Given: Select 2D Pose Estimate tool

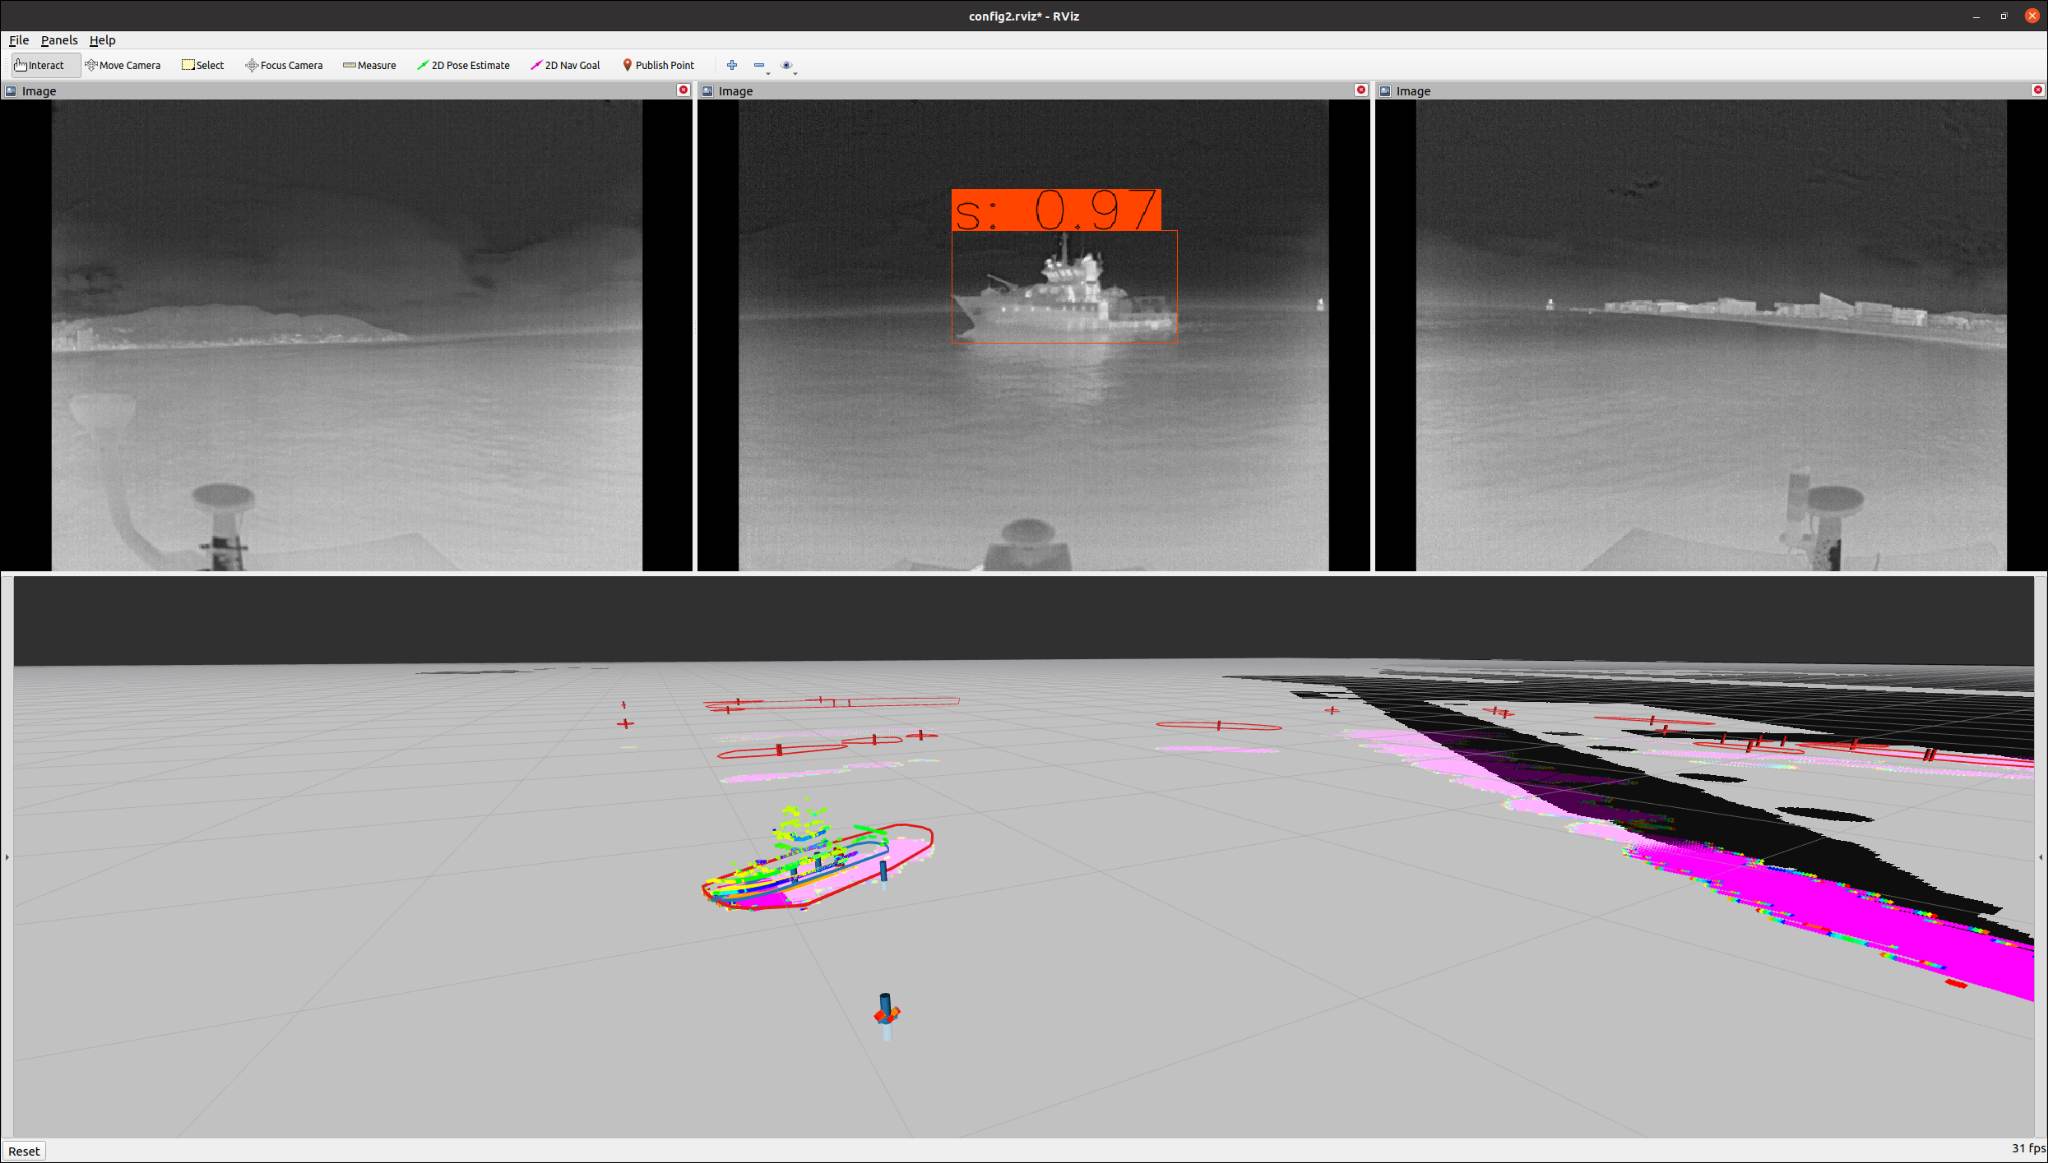Looking at the screenshot, I should click(x=464, y=65).
